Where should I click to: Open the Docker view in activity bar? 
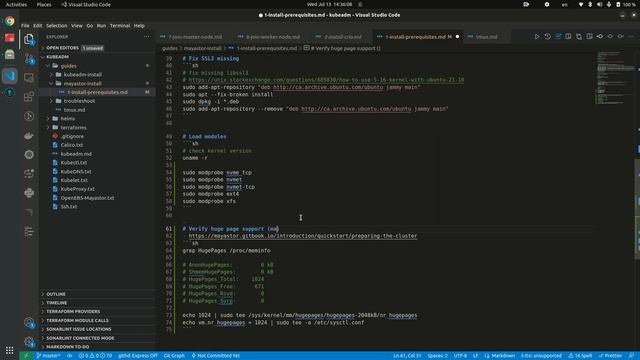point(29,136)
